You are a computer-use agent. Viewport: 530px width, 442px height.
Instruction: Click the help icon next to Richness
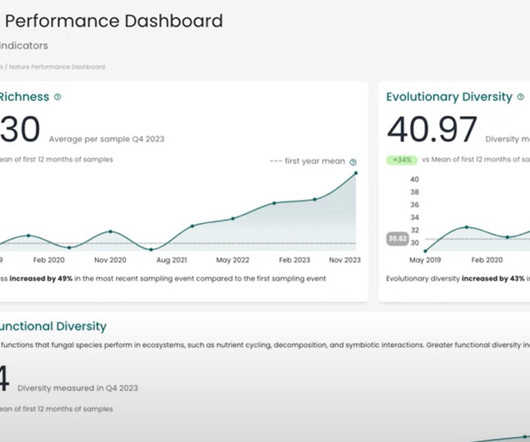pyautogui.click(x=58, y=97)
